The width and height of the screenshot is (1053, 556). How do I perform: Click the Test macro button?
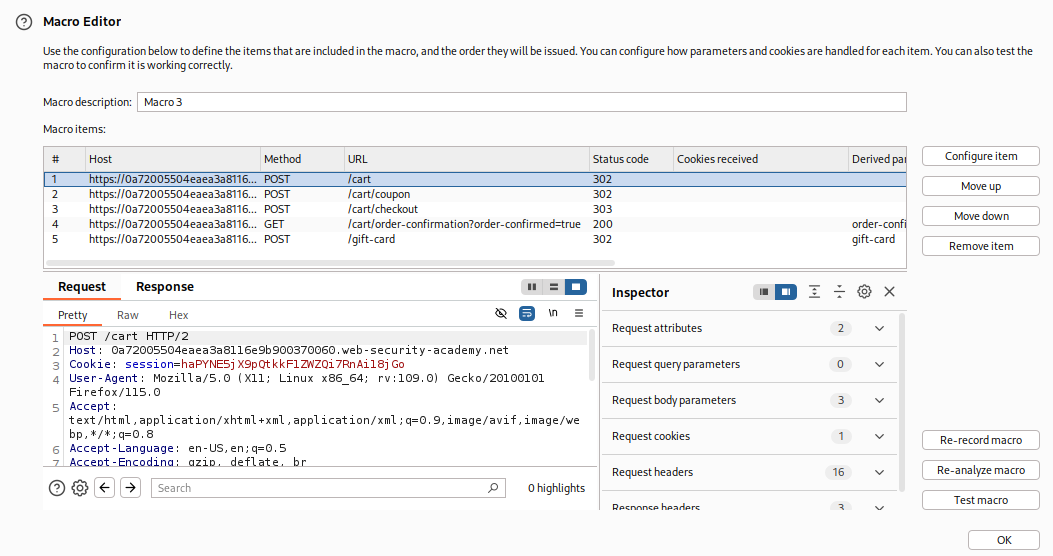(980, 500)
